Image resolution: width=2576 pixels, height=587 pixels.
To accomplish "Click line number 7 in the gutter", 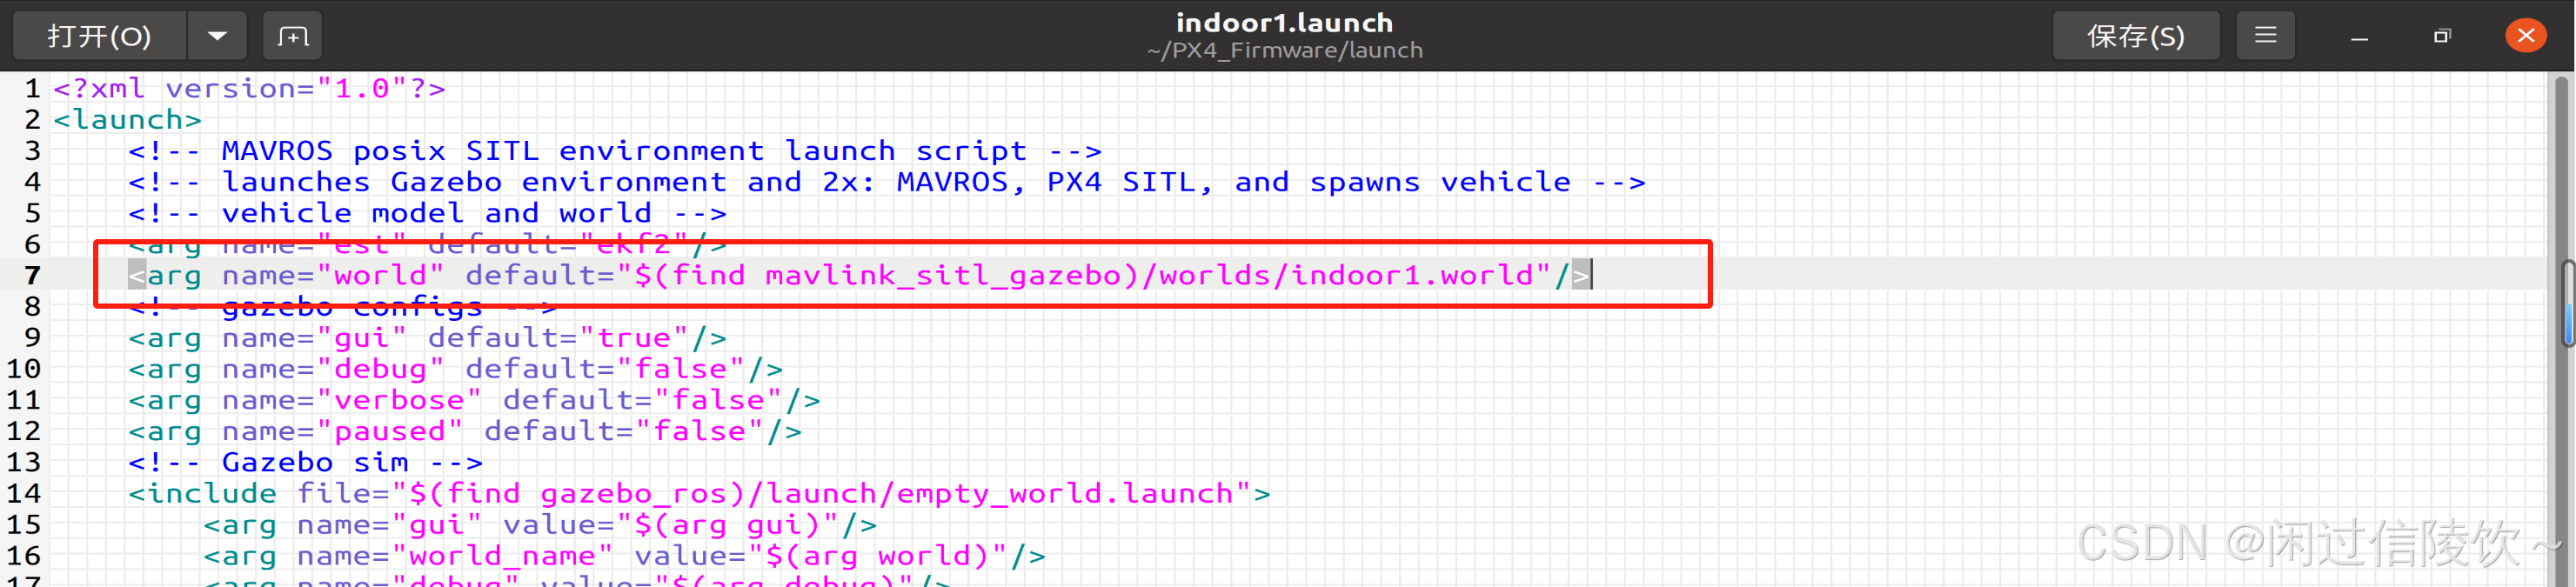I will 32,275.
